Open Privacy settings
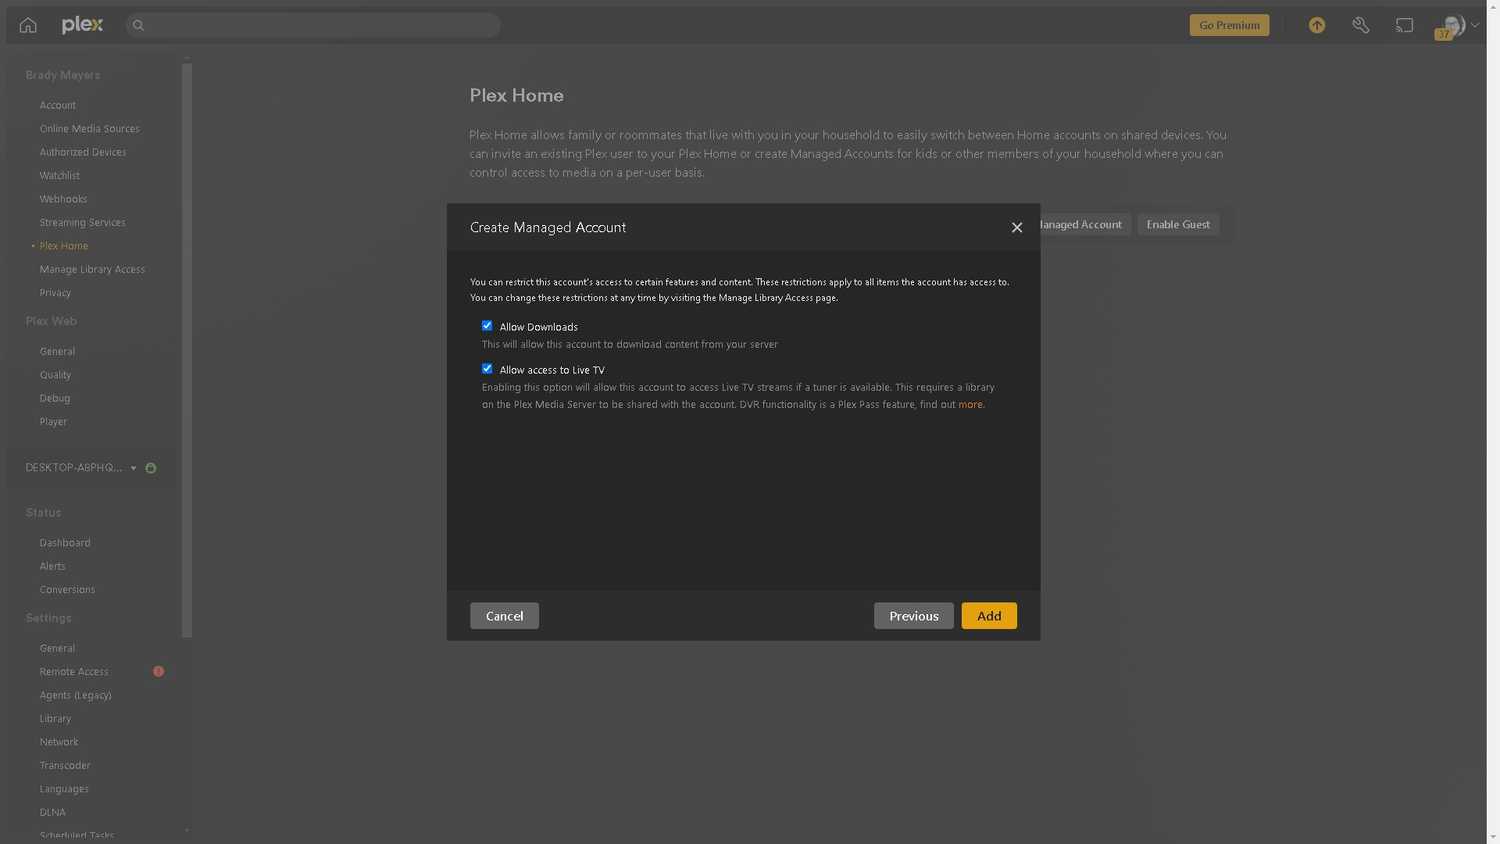The width and height of the screenshot is (1500, 844). click(x=55, y=292)
